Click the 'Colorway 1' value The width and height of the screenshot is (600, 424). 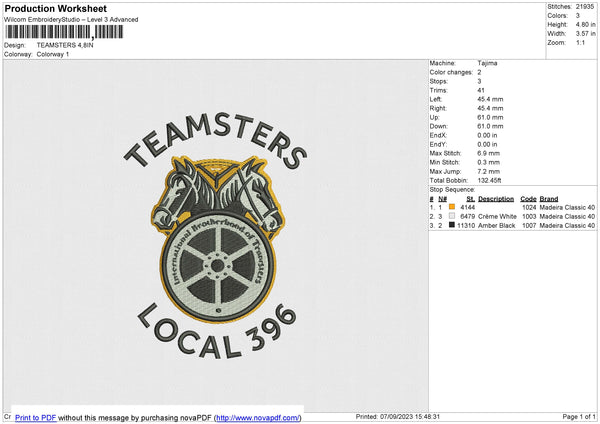(x=53, y=54)
